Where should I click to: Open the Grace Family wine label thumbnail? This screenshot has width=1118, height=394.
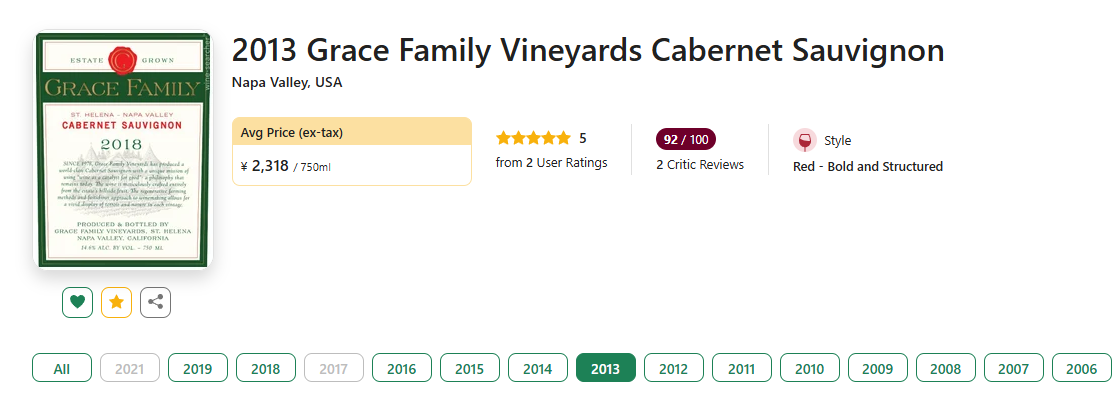123,150
